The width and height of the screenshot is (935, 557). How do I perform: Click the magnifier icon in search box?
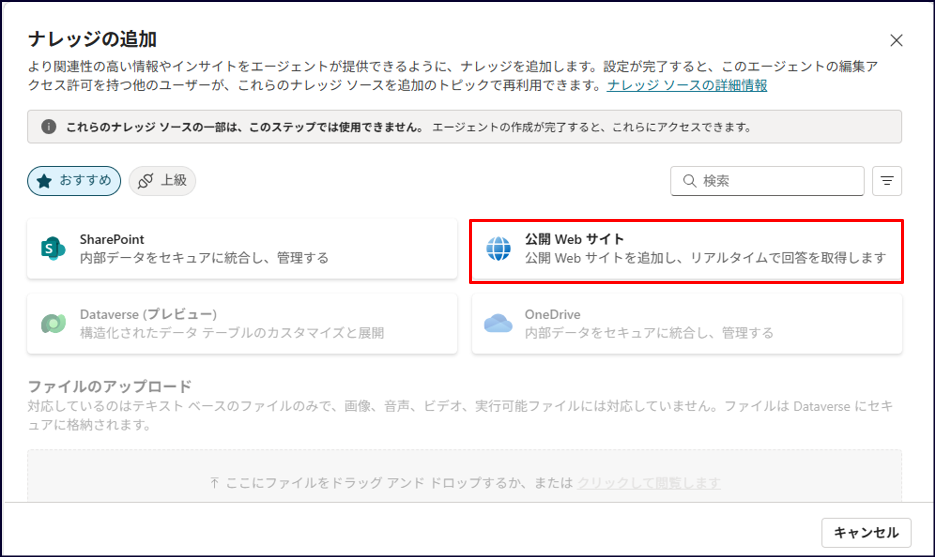coord(689,181)
